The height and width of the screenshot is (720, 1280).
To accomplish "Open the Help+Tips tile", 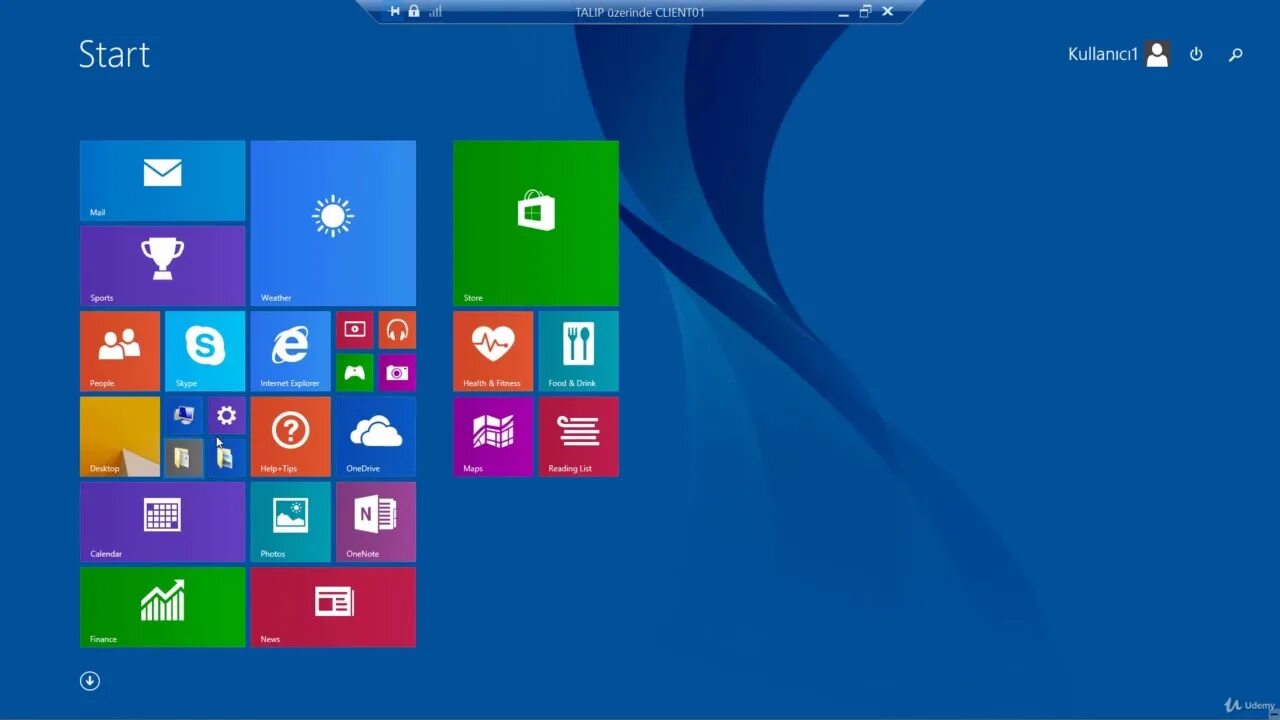I will [290, 436].
